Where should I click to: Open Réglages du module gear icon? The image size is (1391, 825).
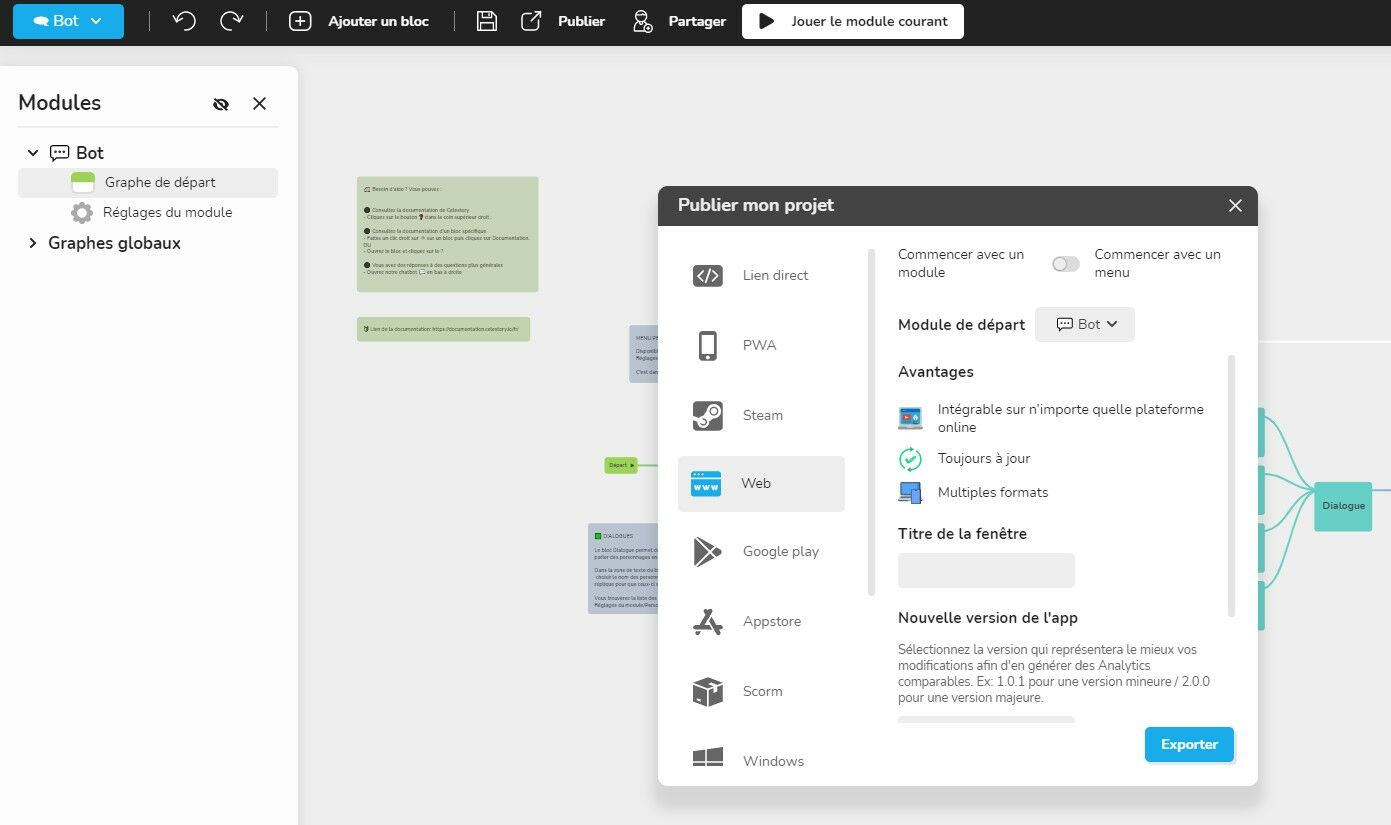click(x=82, y=213)
